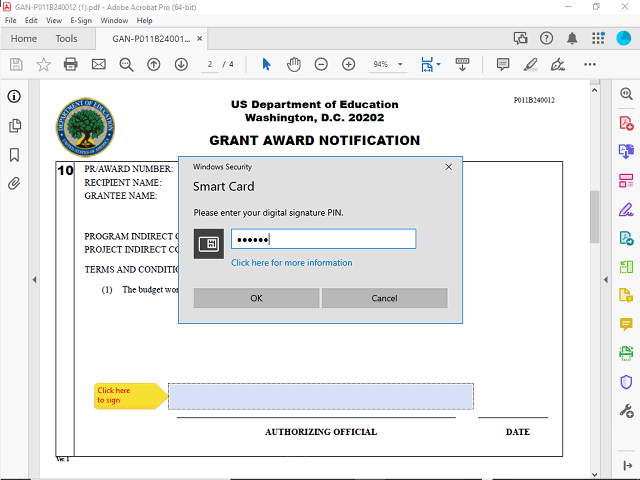
Task: Open Organize Pages tool
Action: [x=626, y=180]
